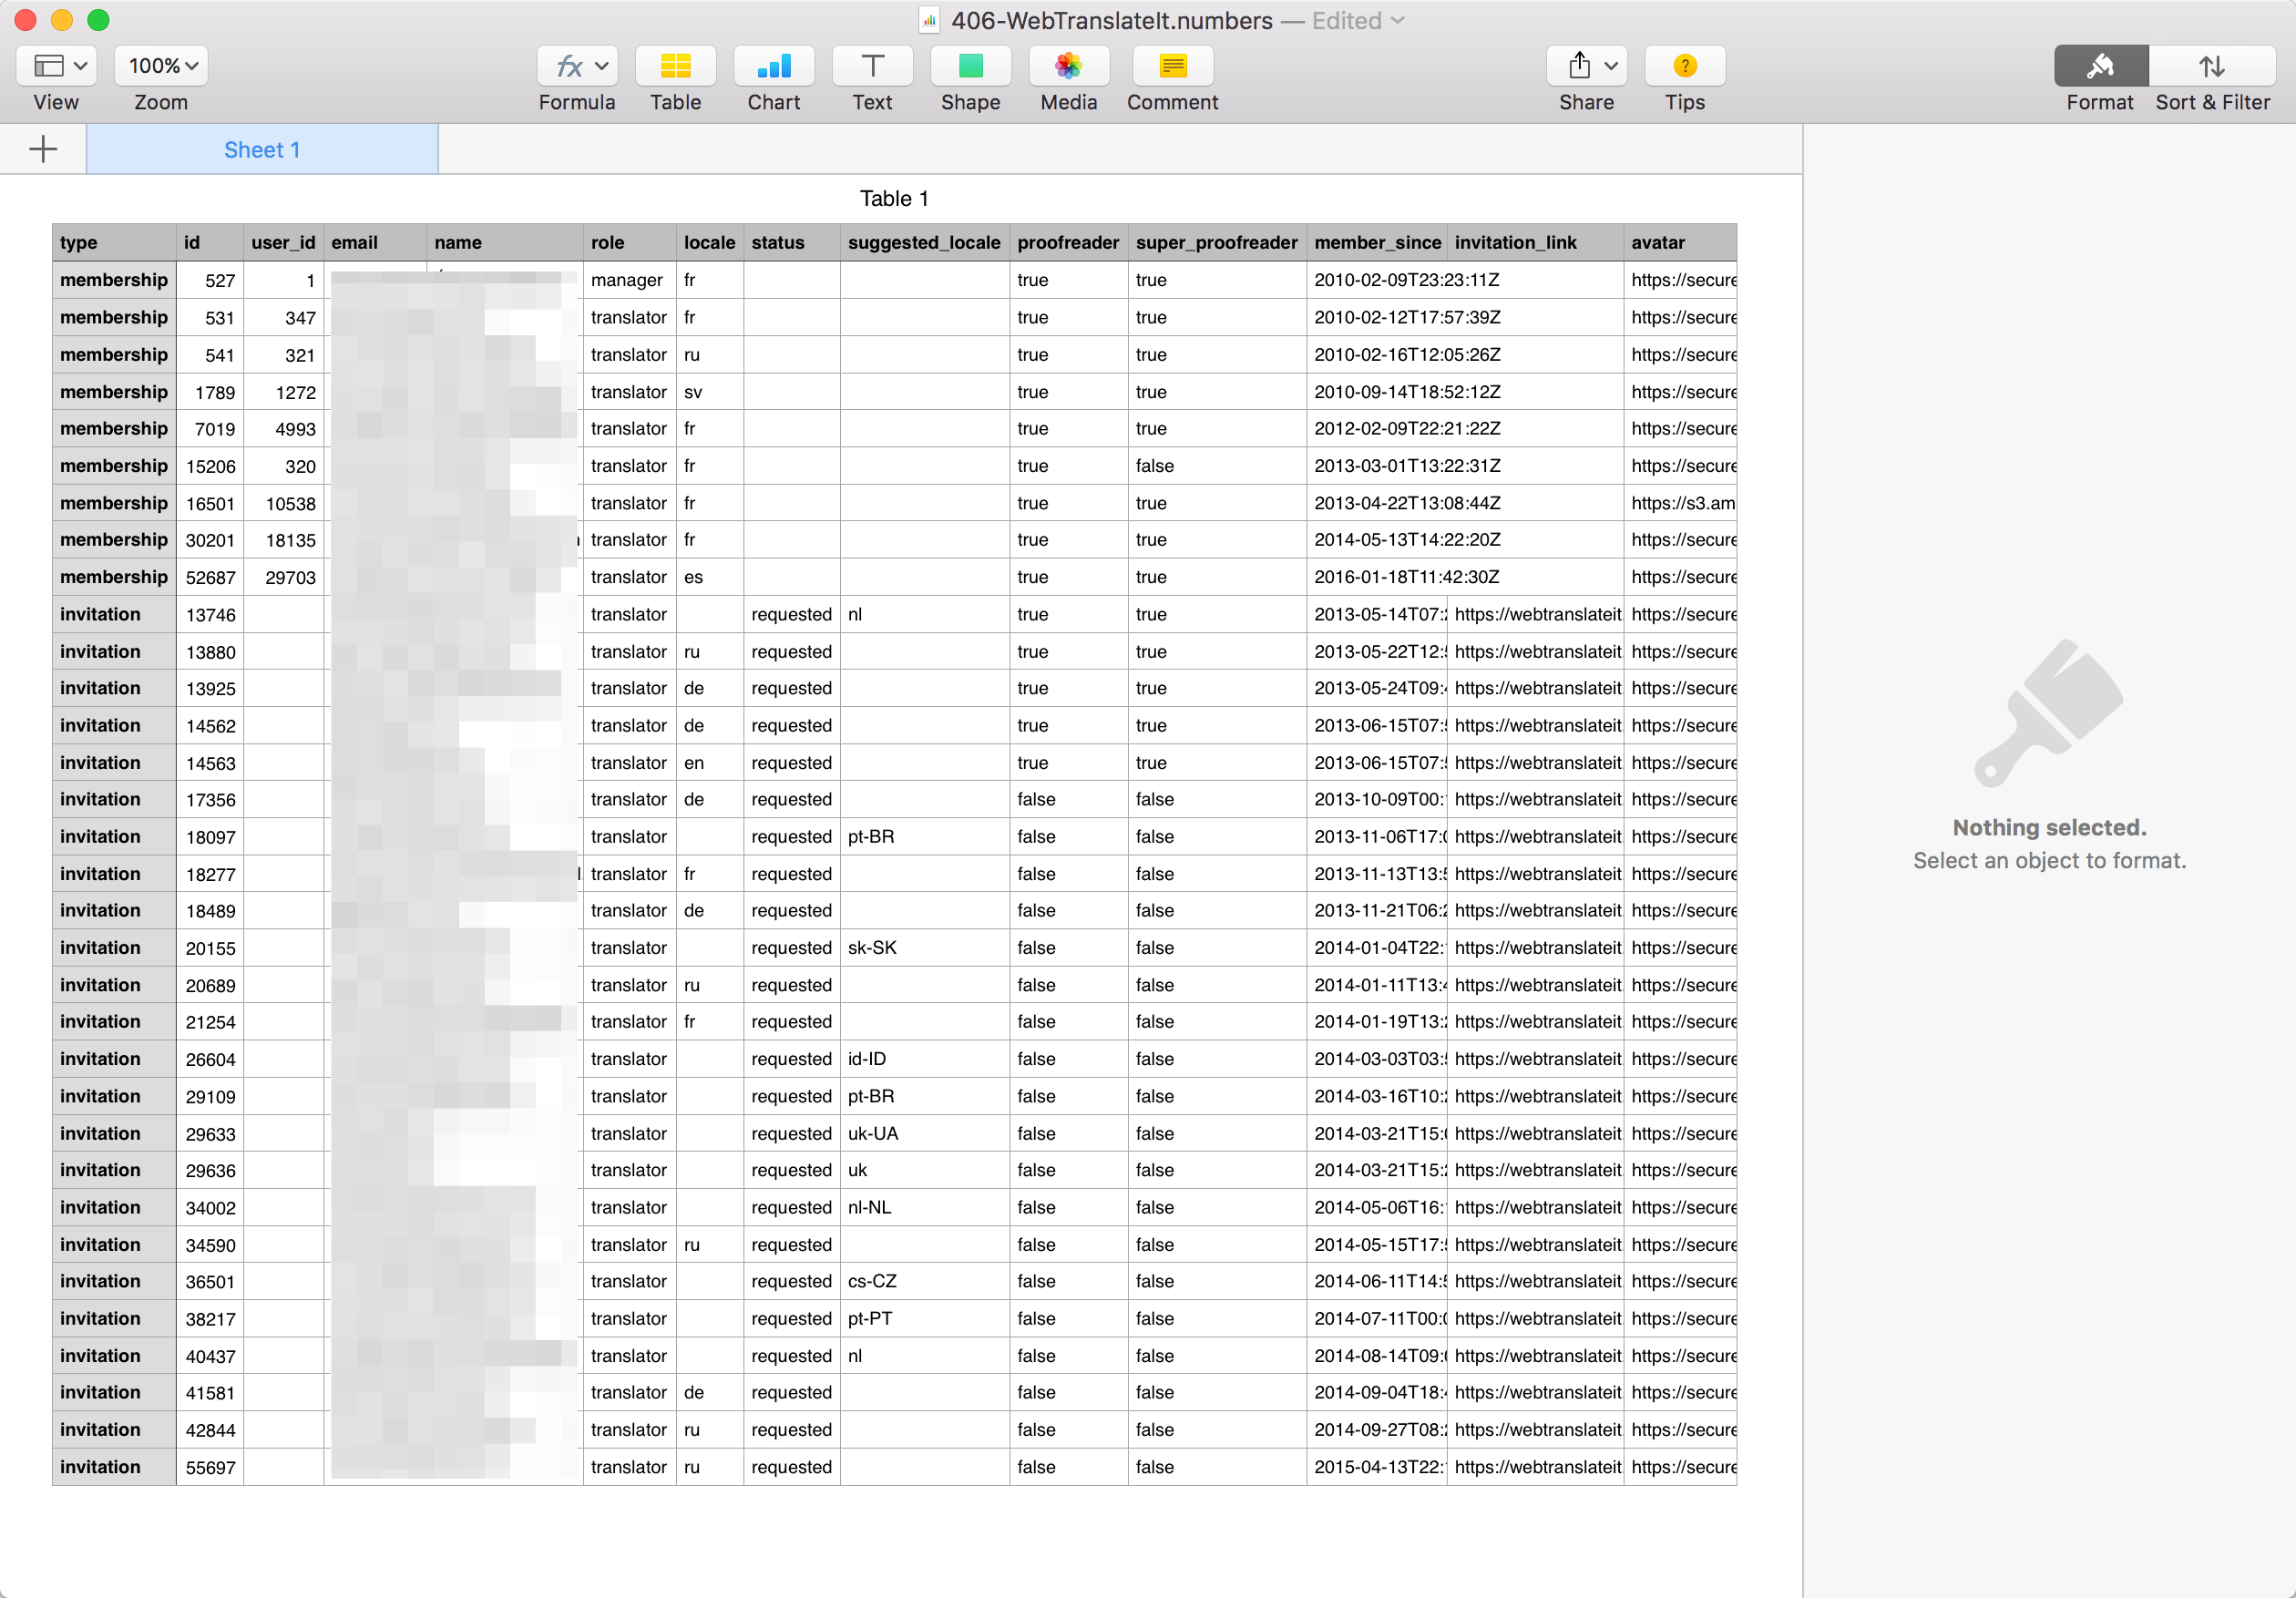The height and width of the screenshot is (1598, 2296).
Task: Open Sort & Filter panel
Action: point(2211,66)
